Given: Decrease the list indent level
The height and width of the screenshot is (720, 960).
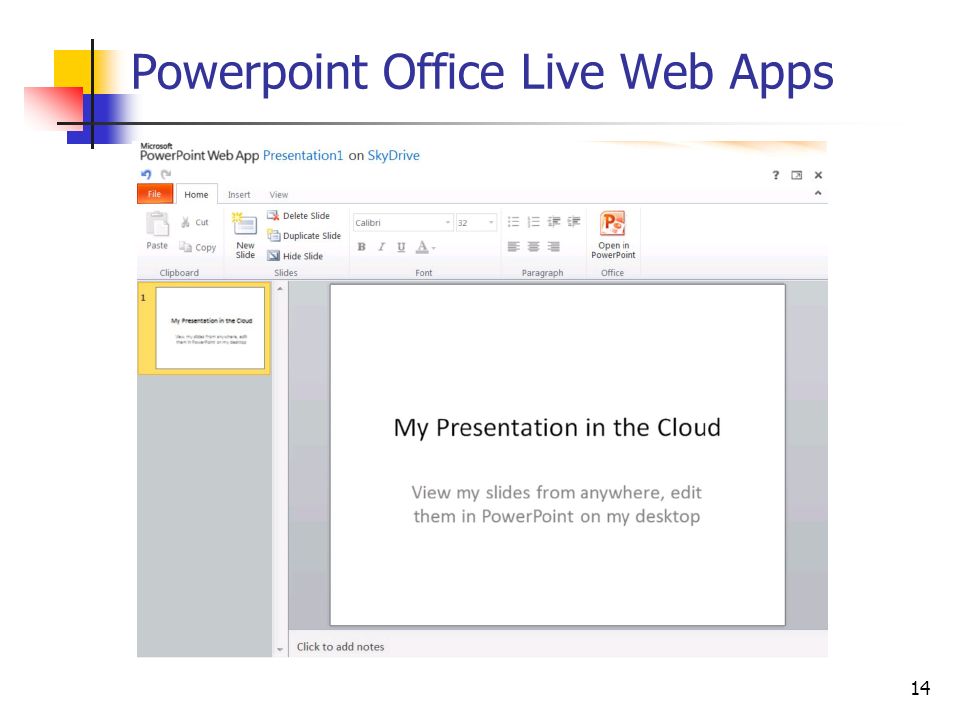Looking at the screenshot, I should point(553,222).
